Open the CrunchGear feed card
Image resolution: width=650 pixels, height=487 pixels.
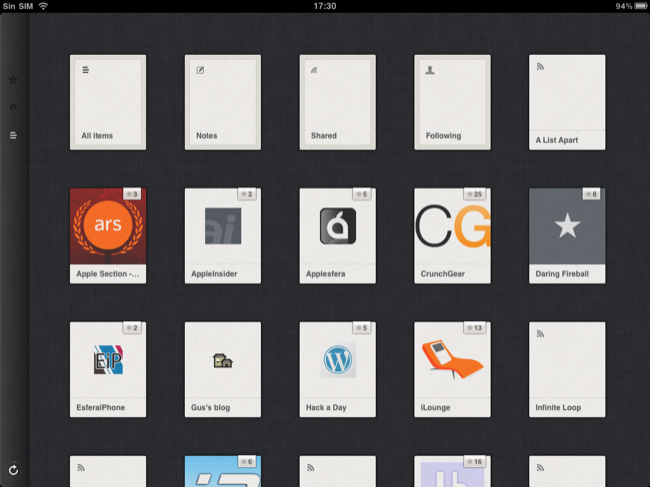coord(452,236)
